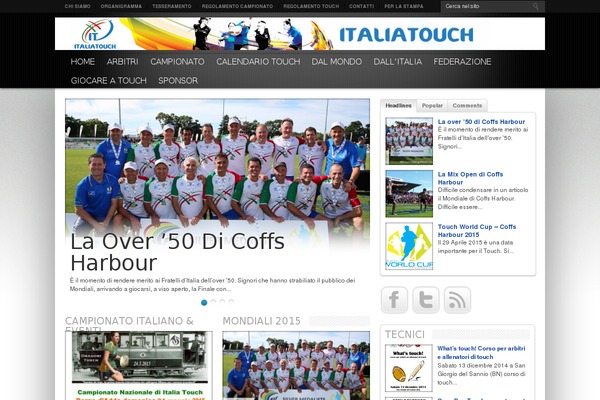Select the first slider pagination dot

coord(204,302)
